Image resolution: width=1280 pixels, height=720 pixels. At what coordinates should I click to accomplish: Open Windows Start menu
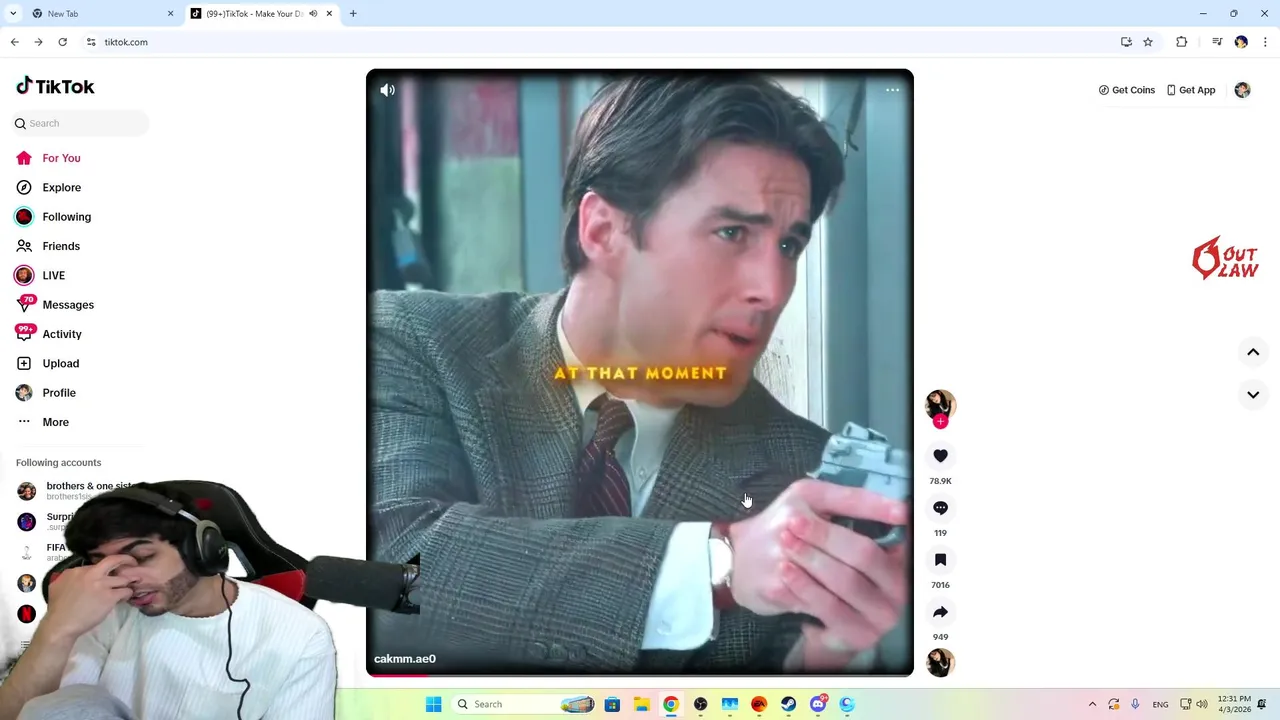coord(433,704)
